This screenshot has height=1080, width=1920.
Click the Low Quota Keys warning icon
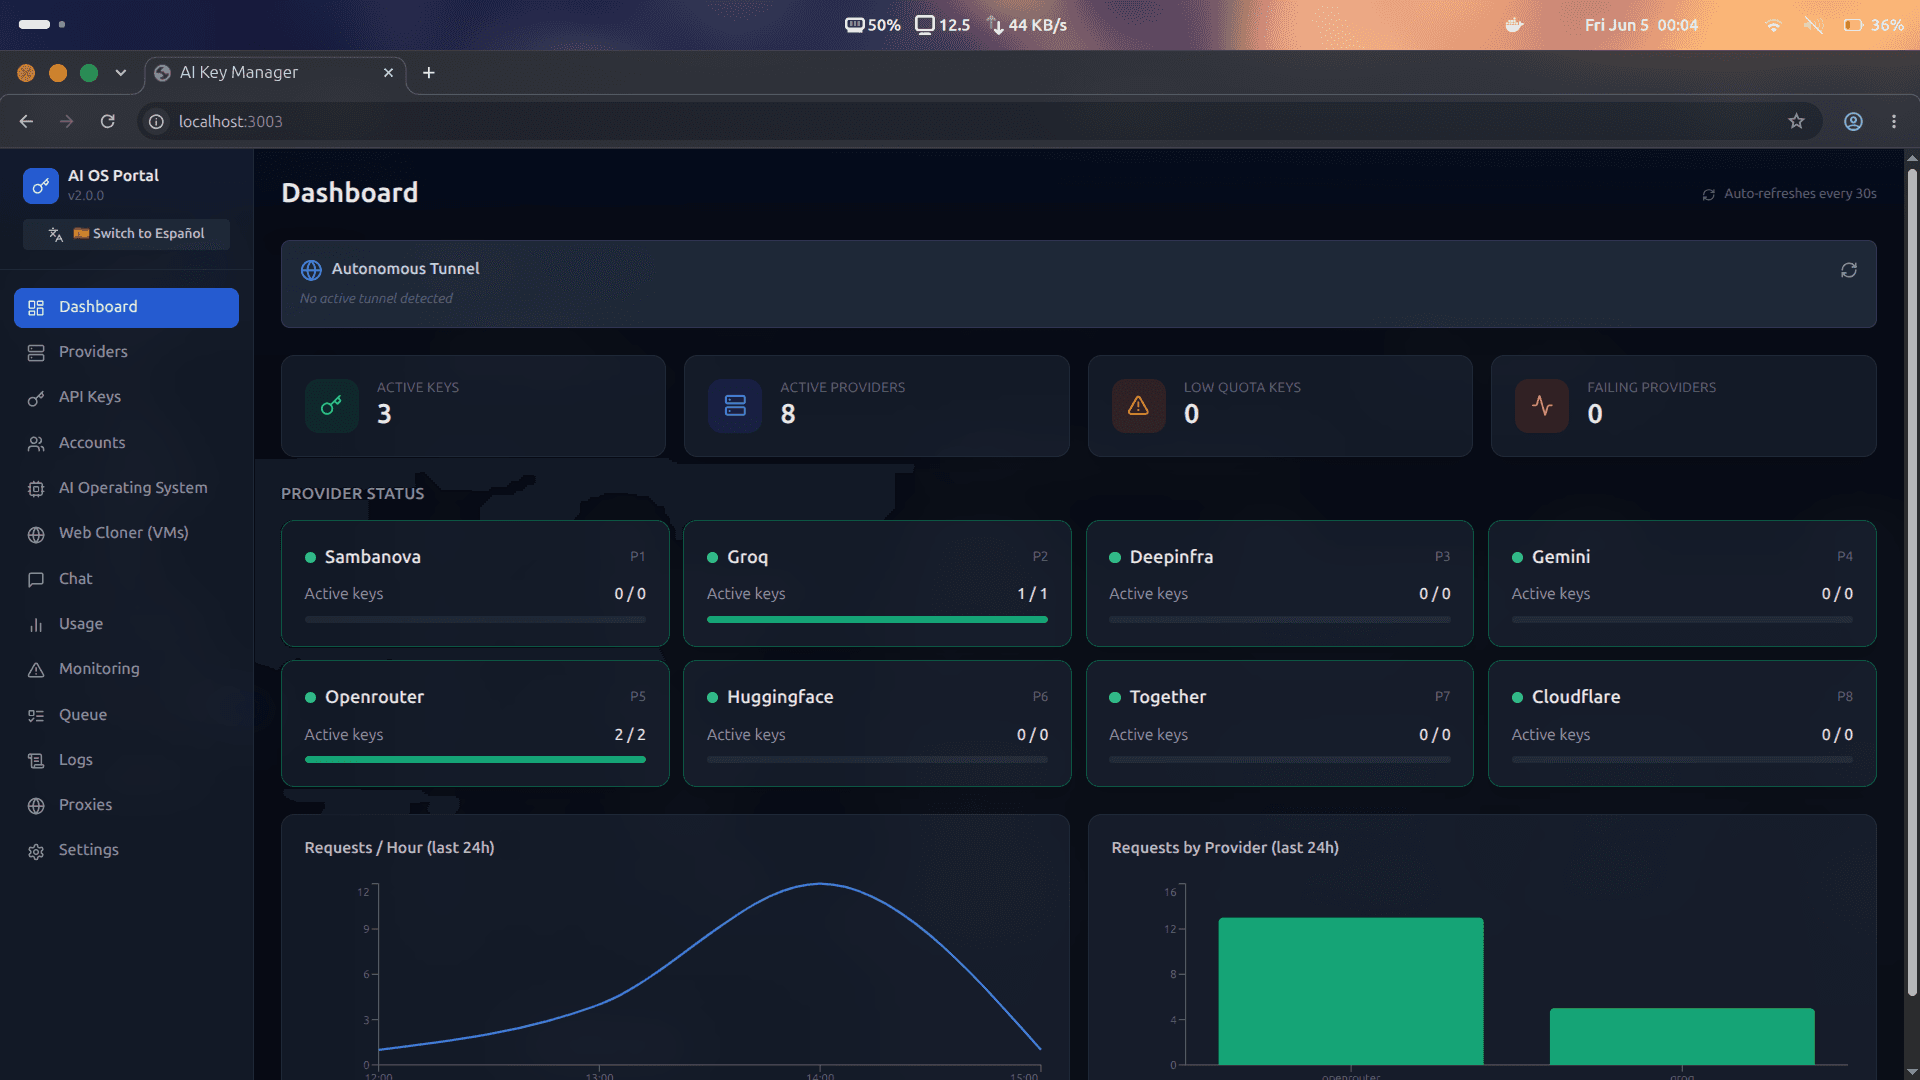pos(1138,406)
